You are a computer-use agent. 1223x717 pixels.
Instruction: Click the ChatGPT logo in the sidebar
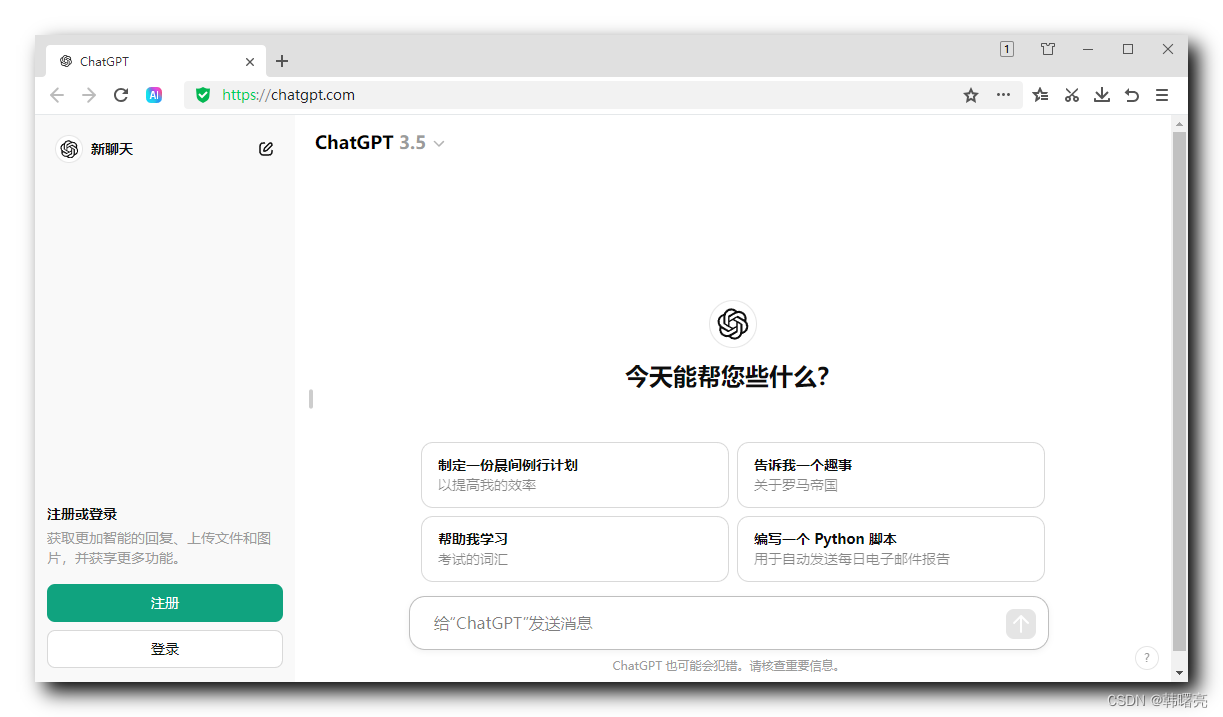point(69,149)
